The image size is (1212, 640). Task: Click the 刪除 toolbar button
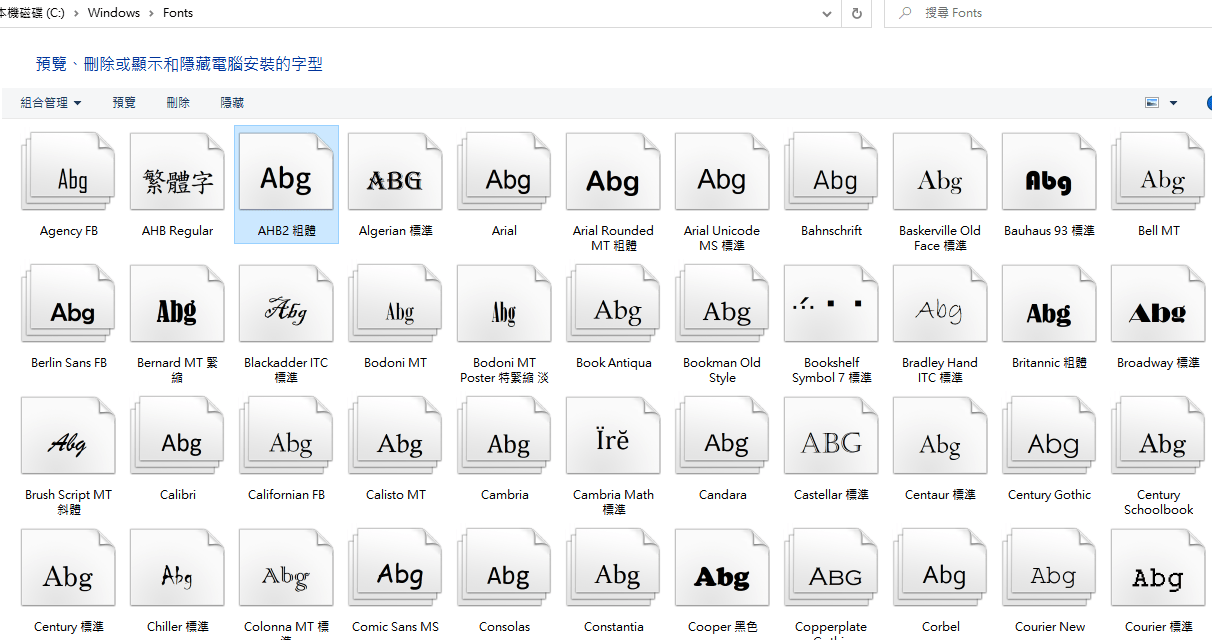click(178, 103)
